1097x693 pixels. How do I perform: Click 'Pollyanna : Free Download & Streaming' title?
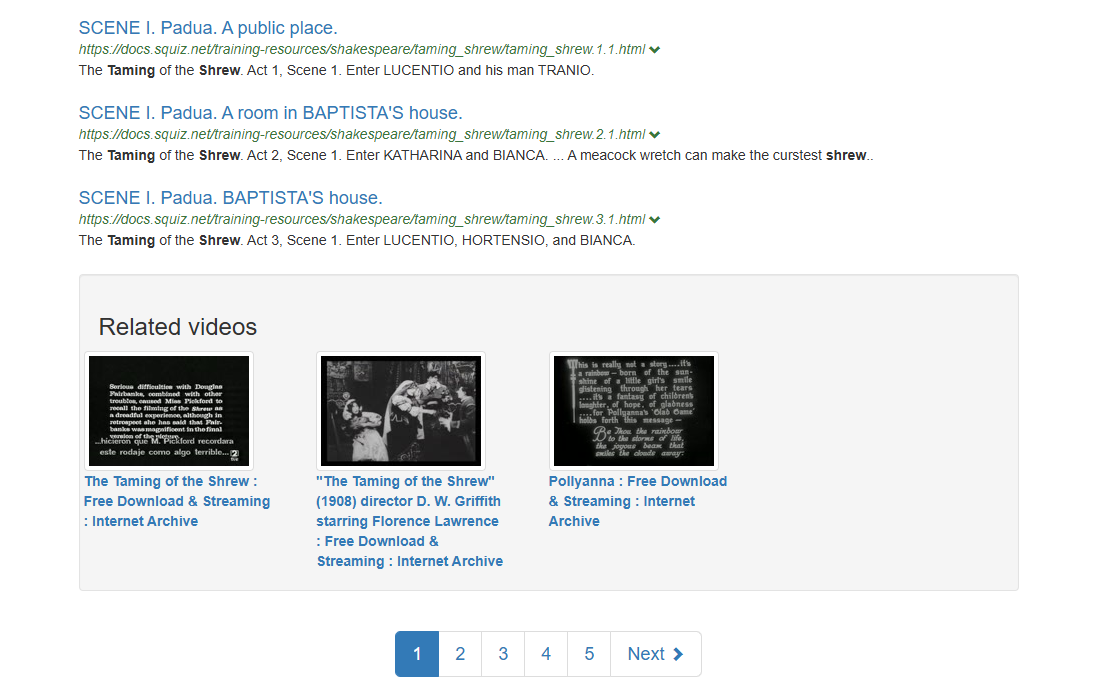tap(637, 501)
